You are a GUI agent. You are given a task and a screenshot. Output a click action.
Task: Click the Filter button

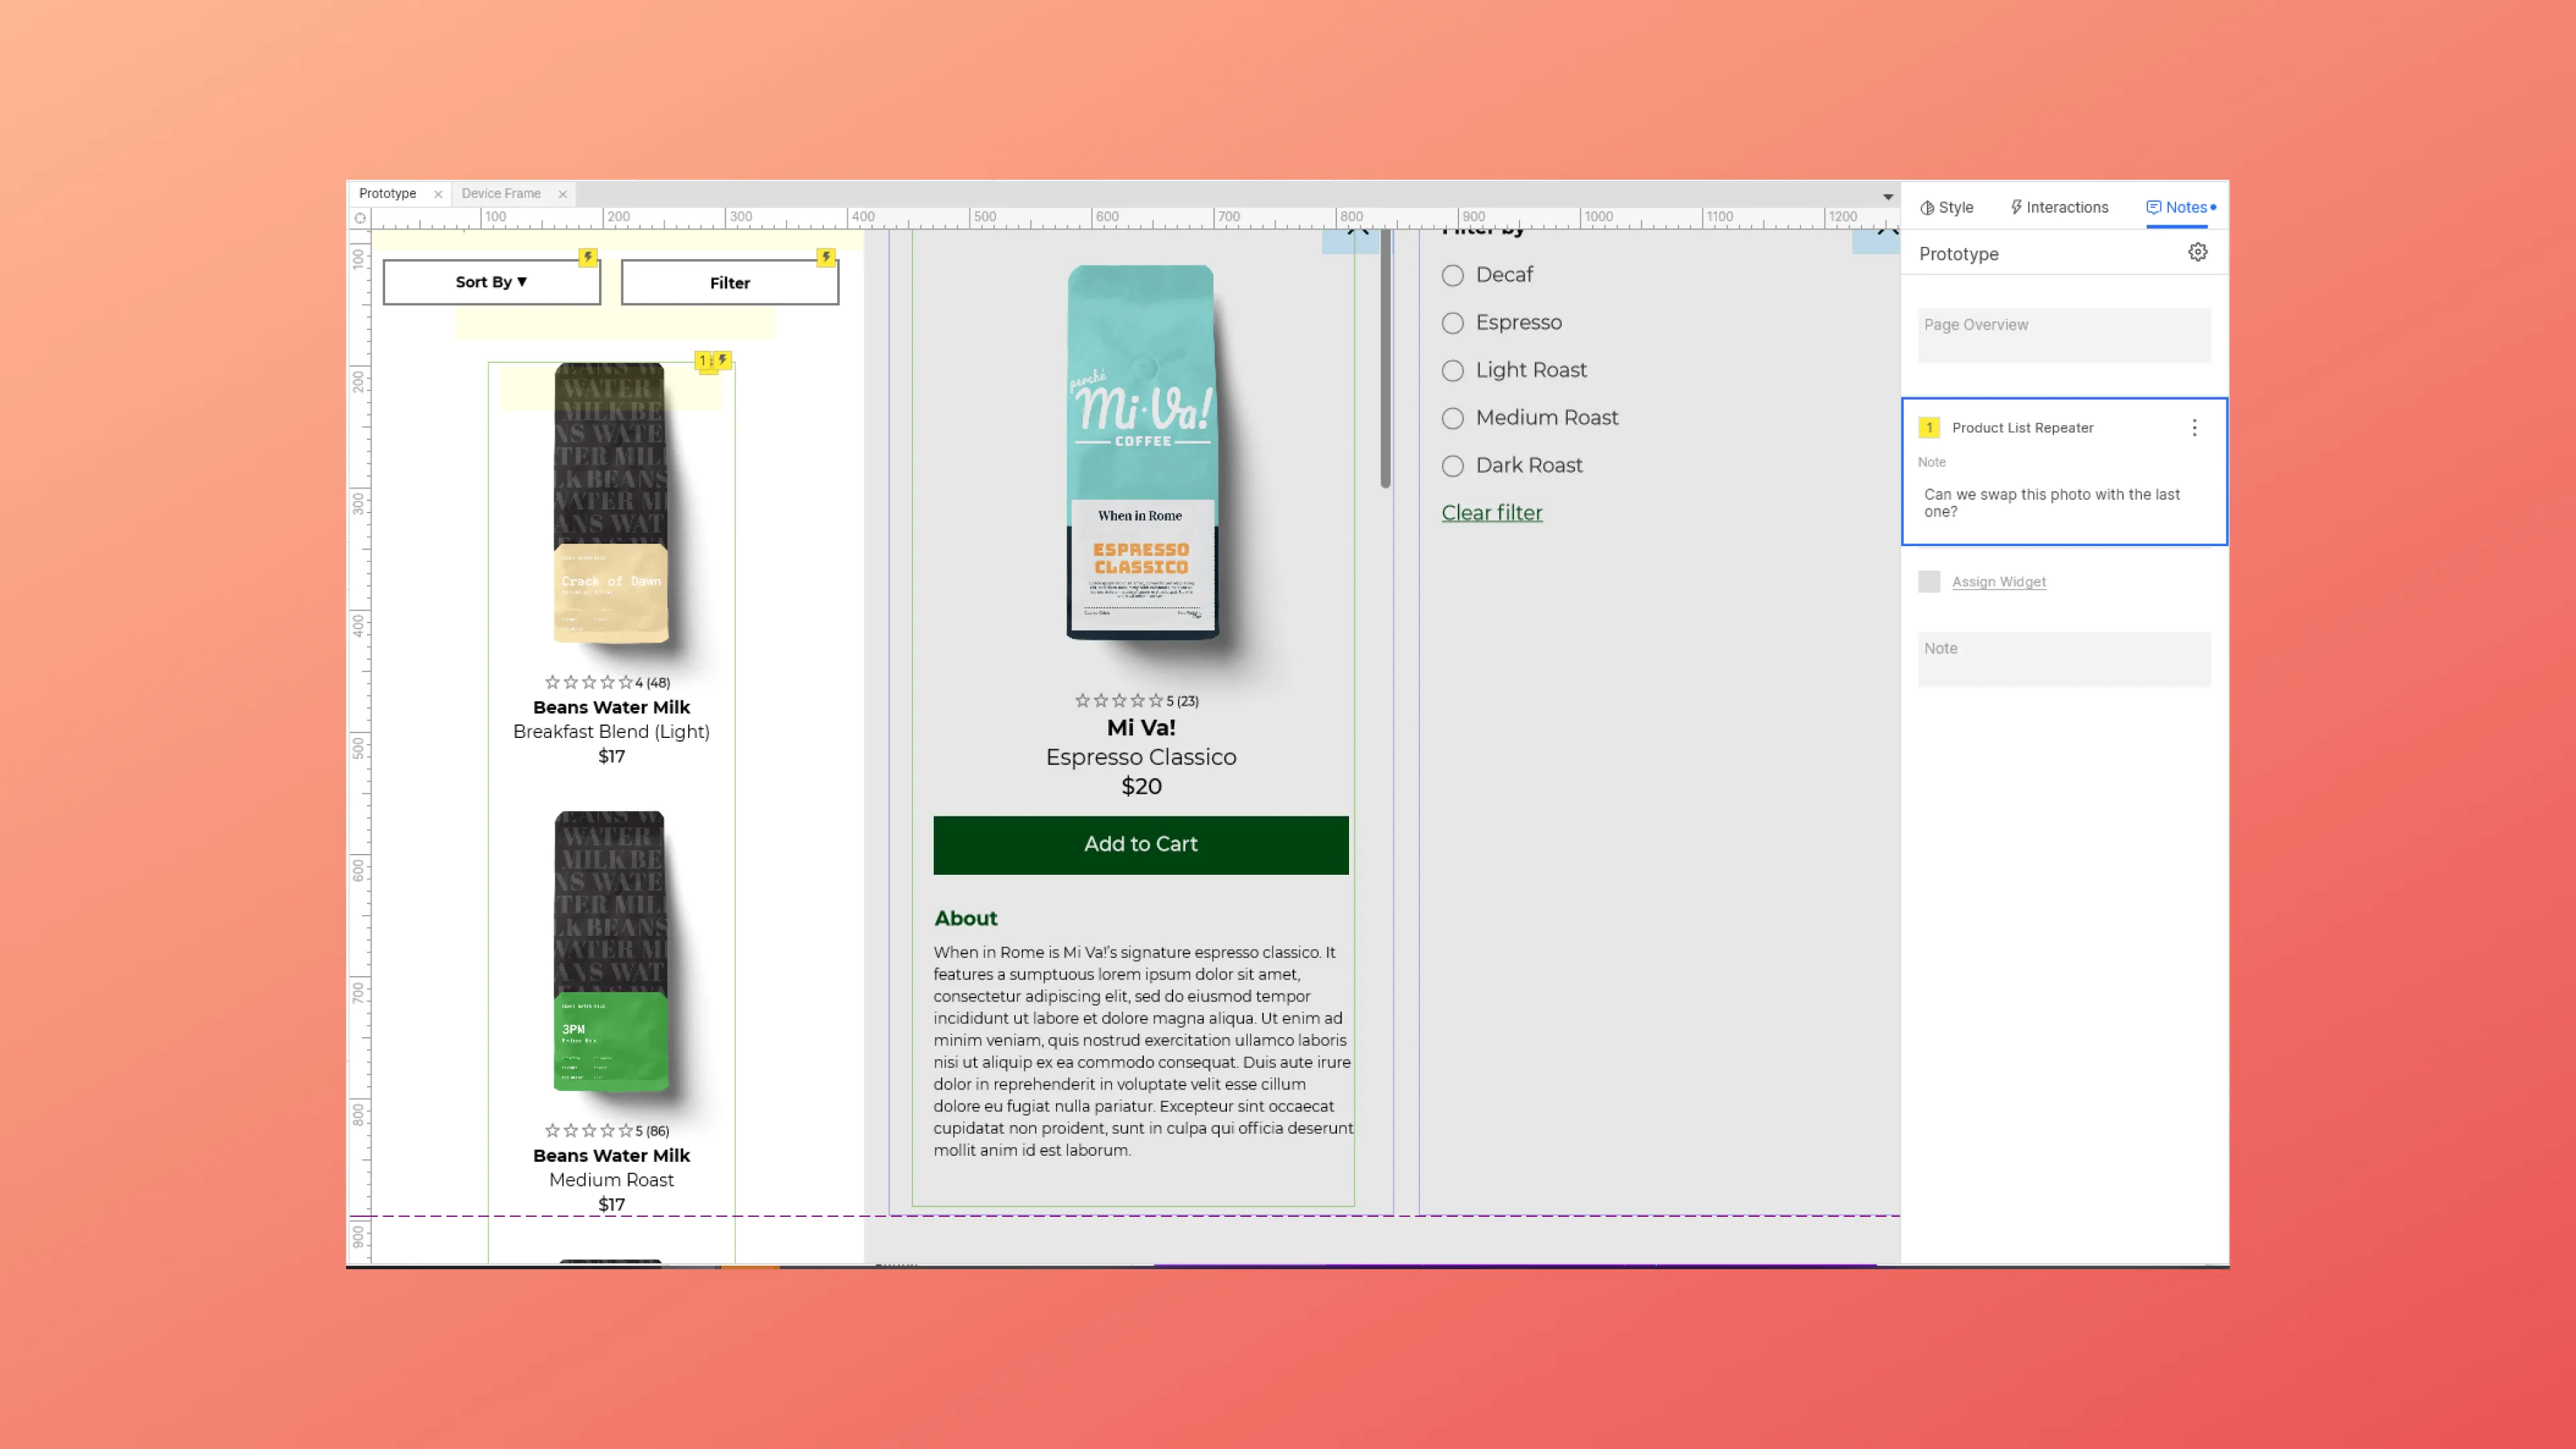729,283
